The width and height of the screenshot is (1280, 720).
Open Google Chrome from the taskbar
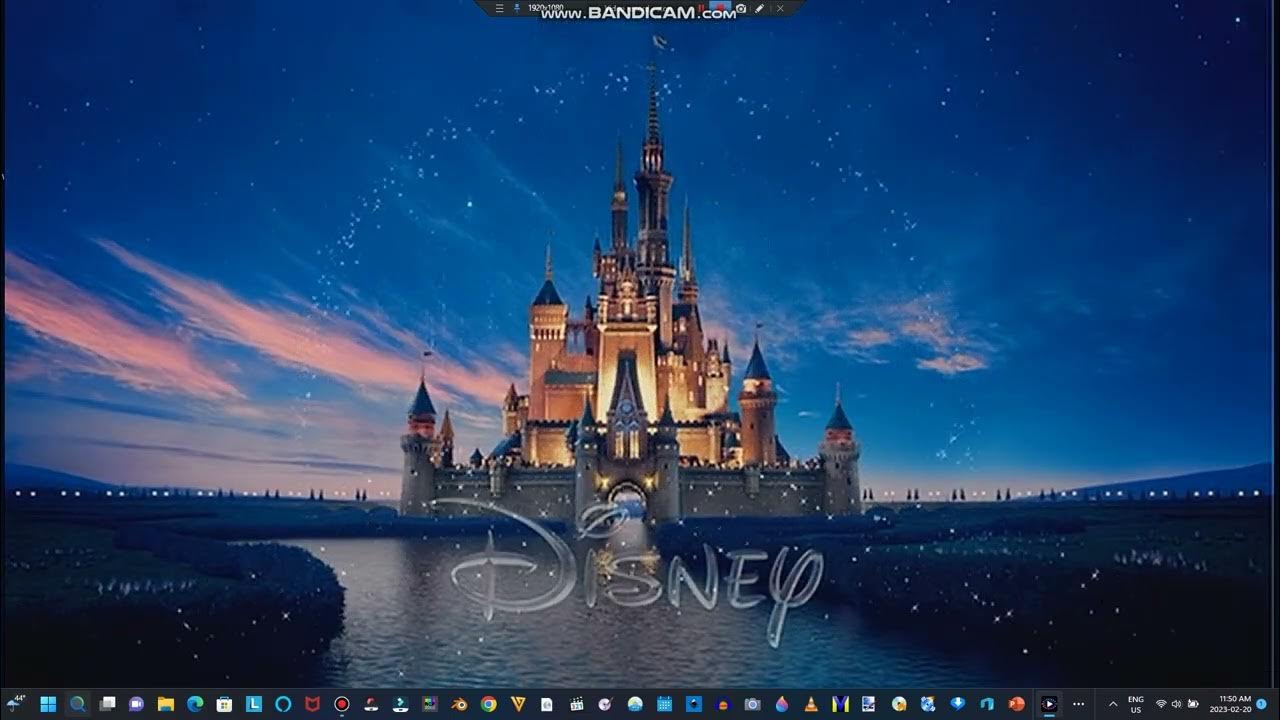coord(488,704)
